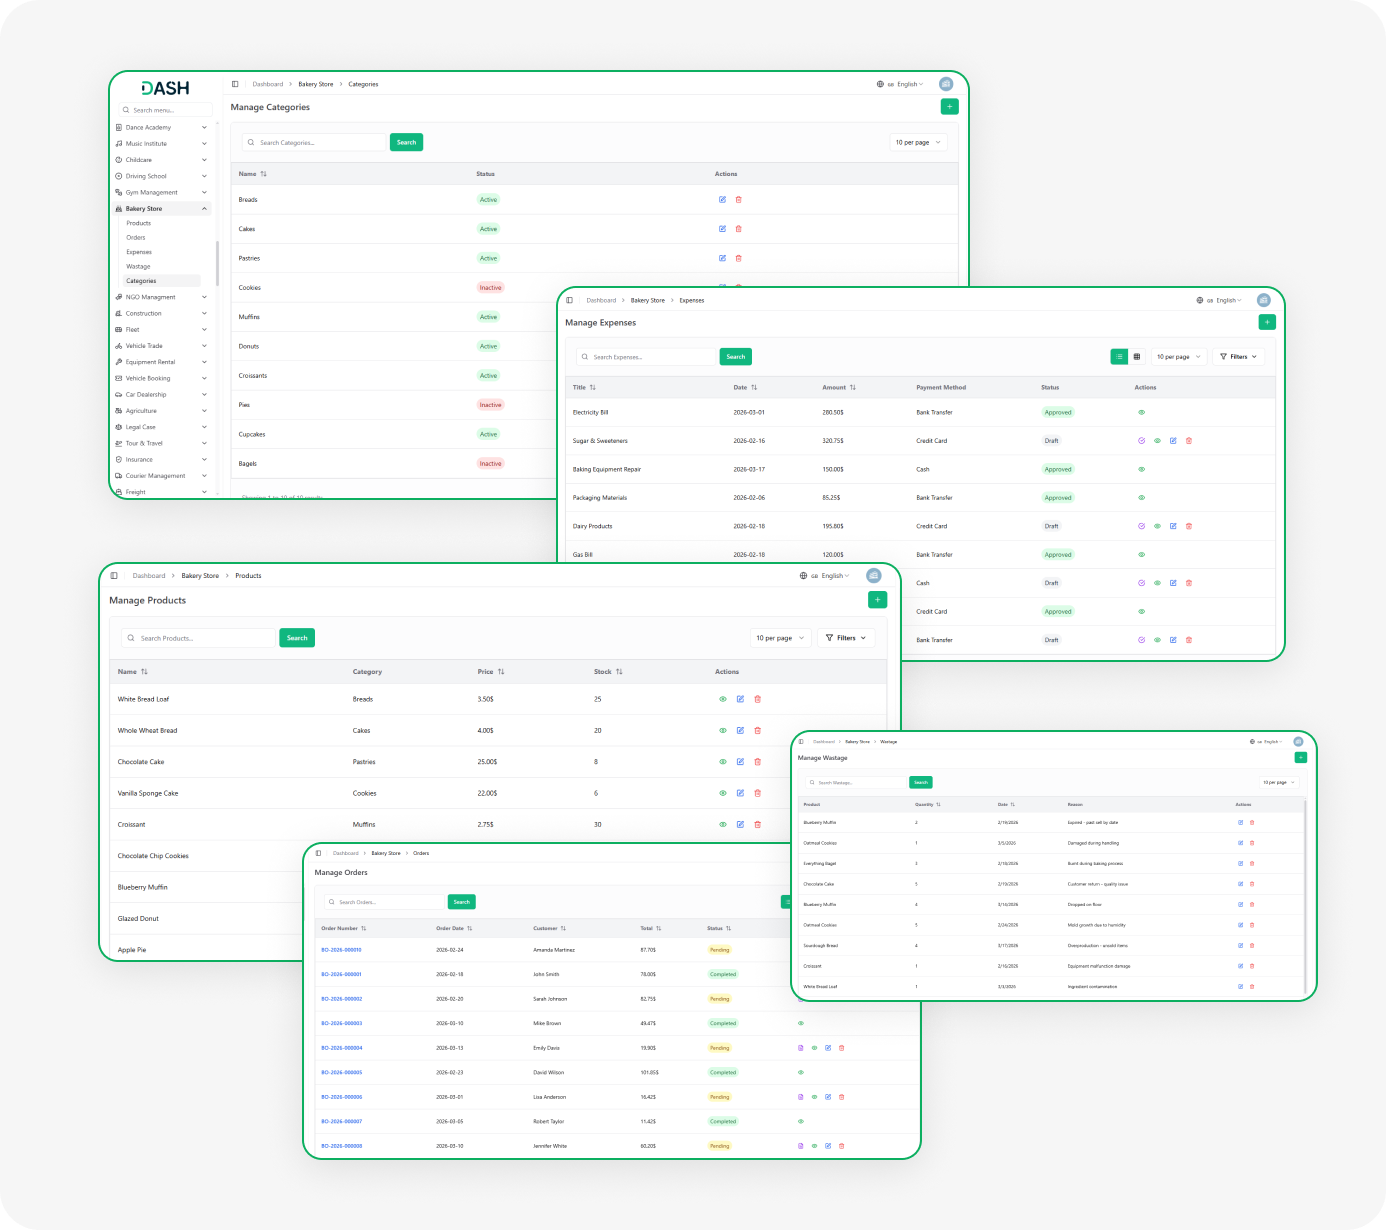This screenshot has width=1386, height=1230.
Task: Open Filters dropdown in Manage Products
Action: (x=846, y=638)
